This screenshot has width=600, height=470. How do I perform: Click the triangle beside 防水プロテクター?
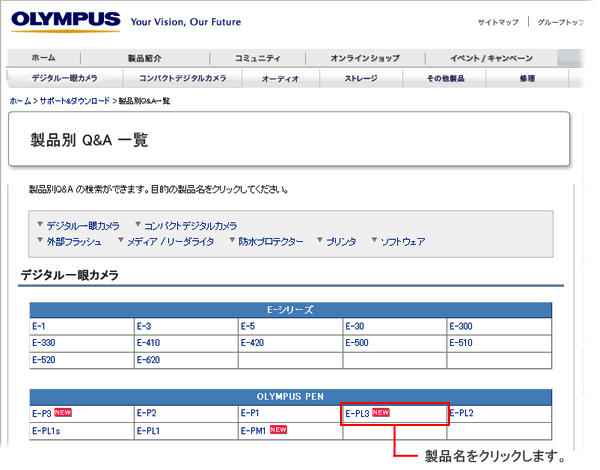coord(232,240)
